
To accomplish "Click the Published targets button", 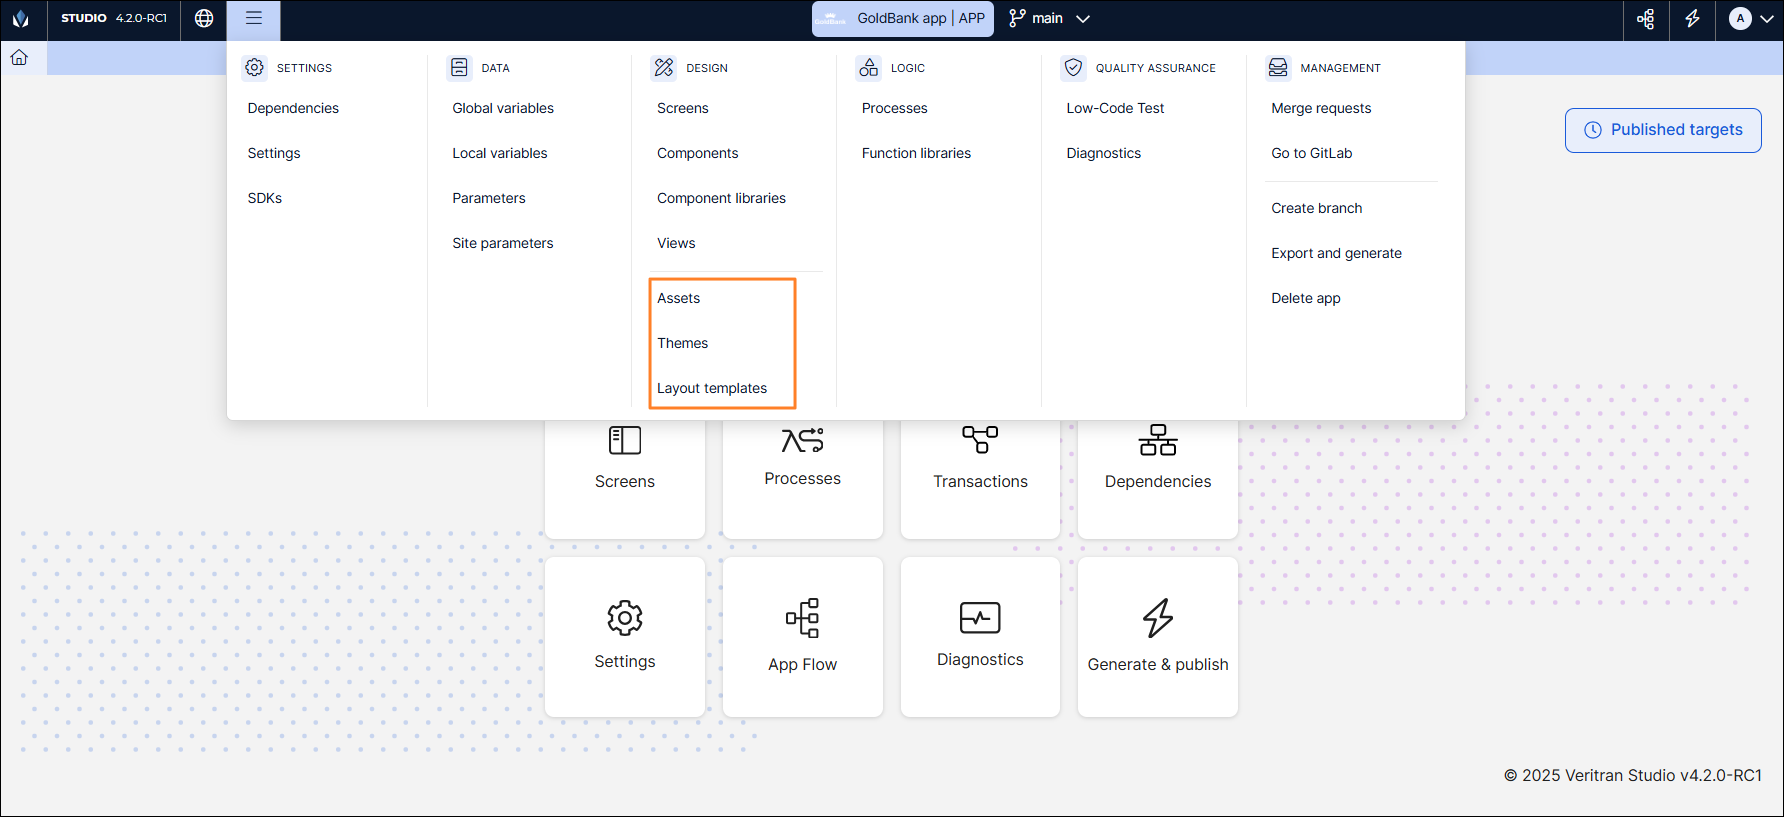I will 1663,130.
